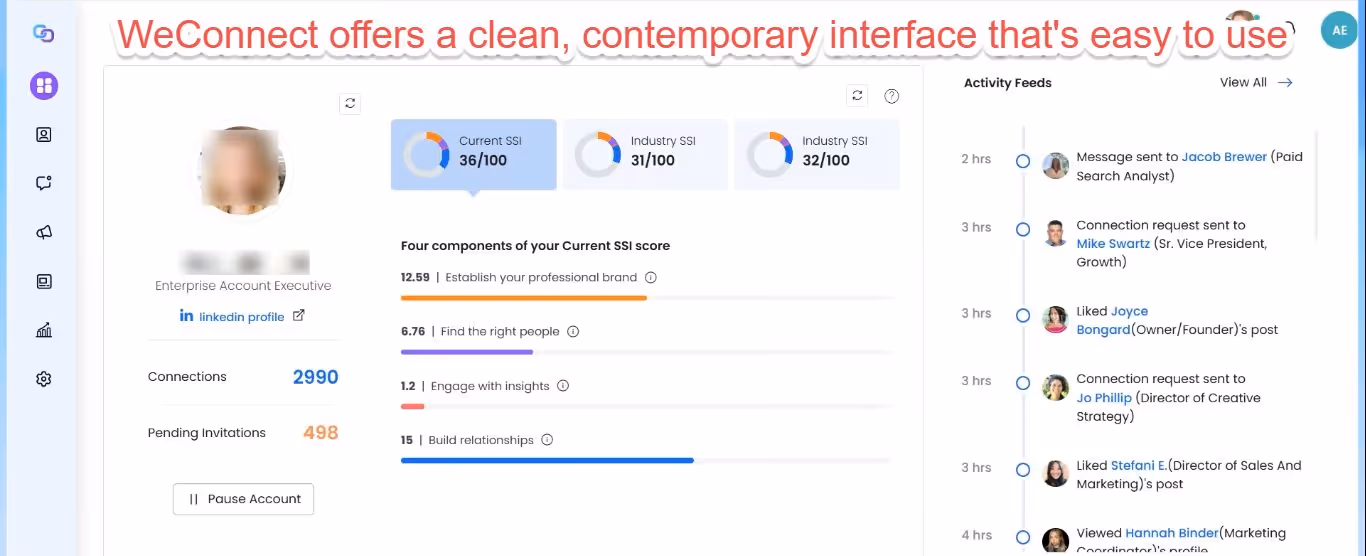Select the Industry SSI 31/100 tab

645,155
